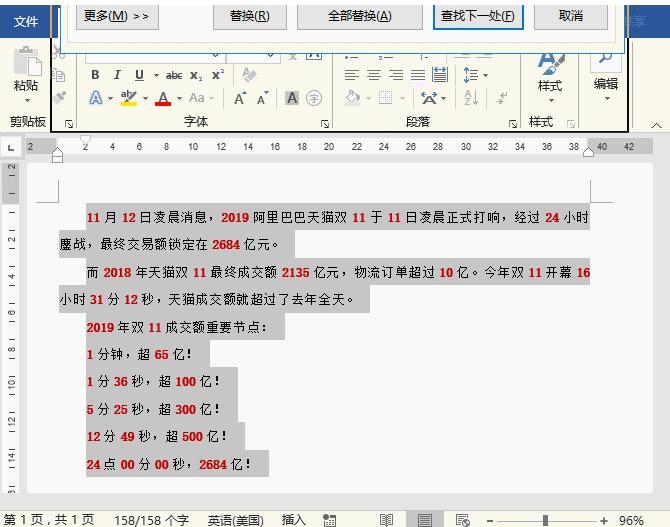Viewport: 670px width, 527px height.
Task: Apply strikethrough to selected text
Action: [x=174, y=75]
